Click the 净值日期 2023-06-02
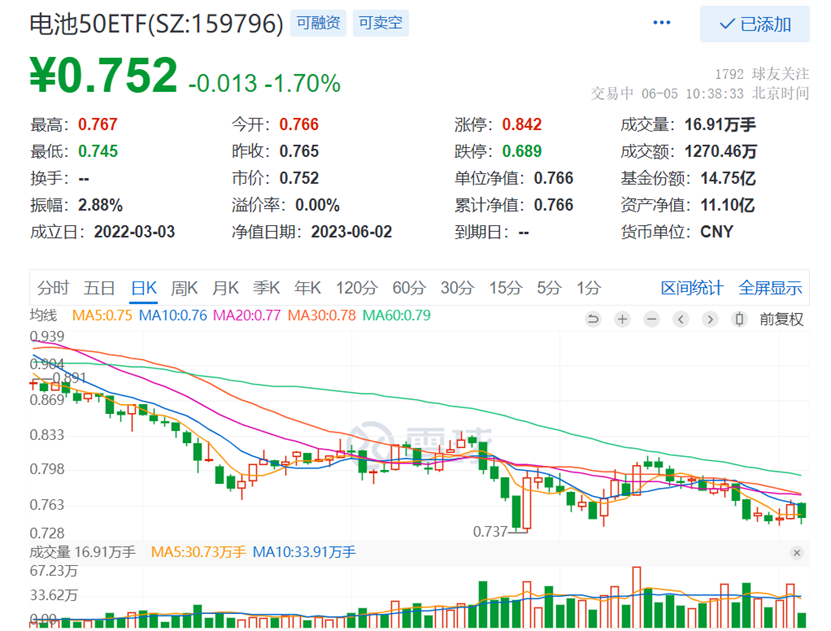 click(x=351, y=232)
